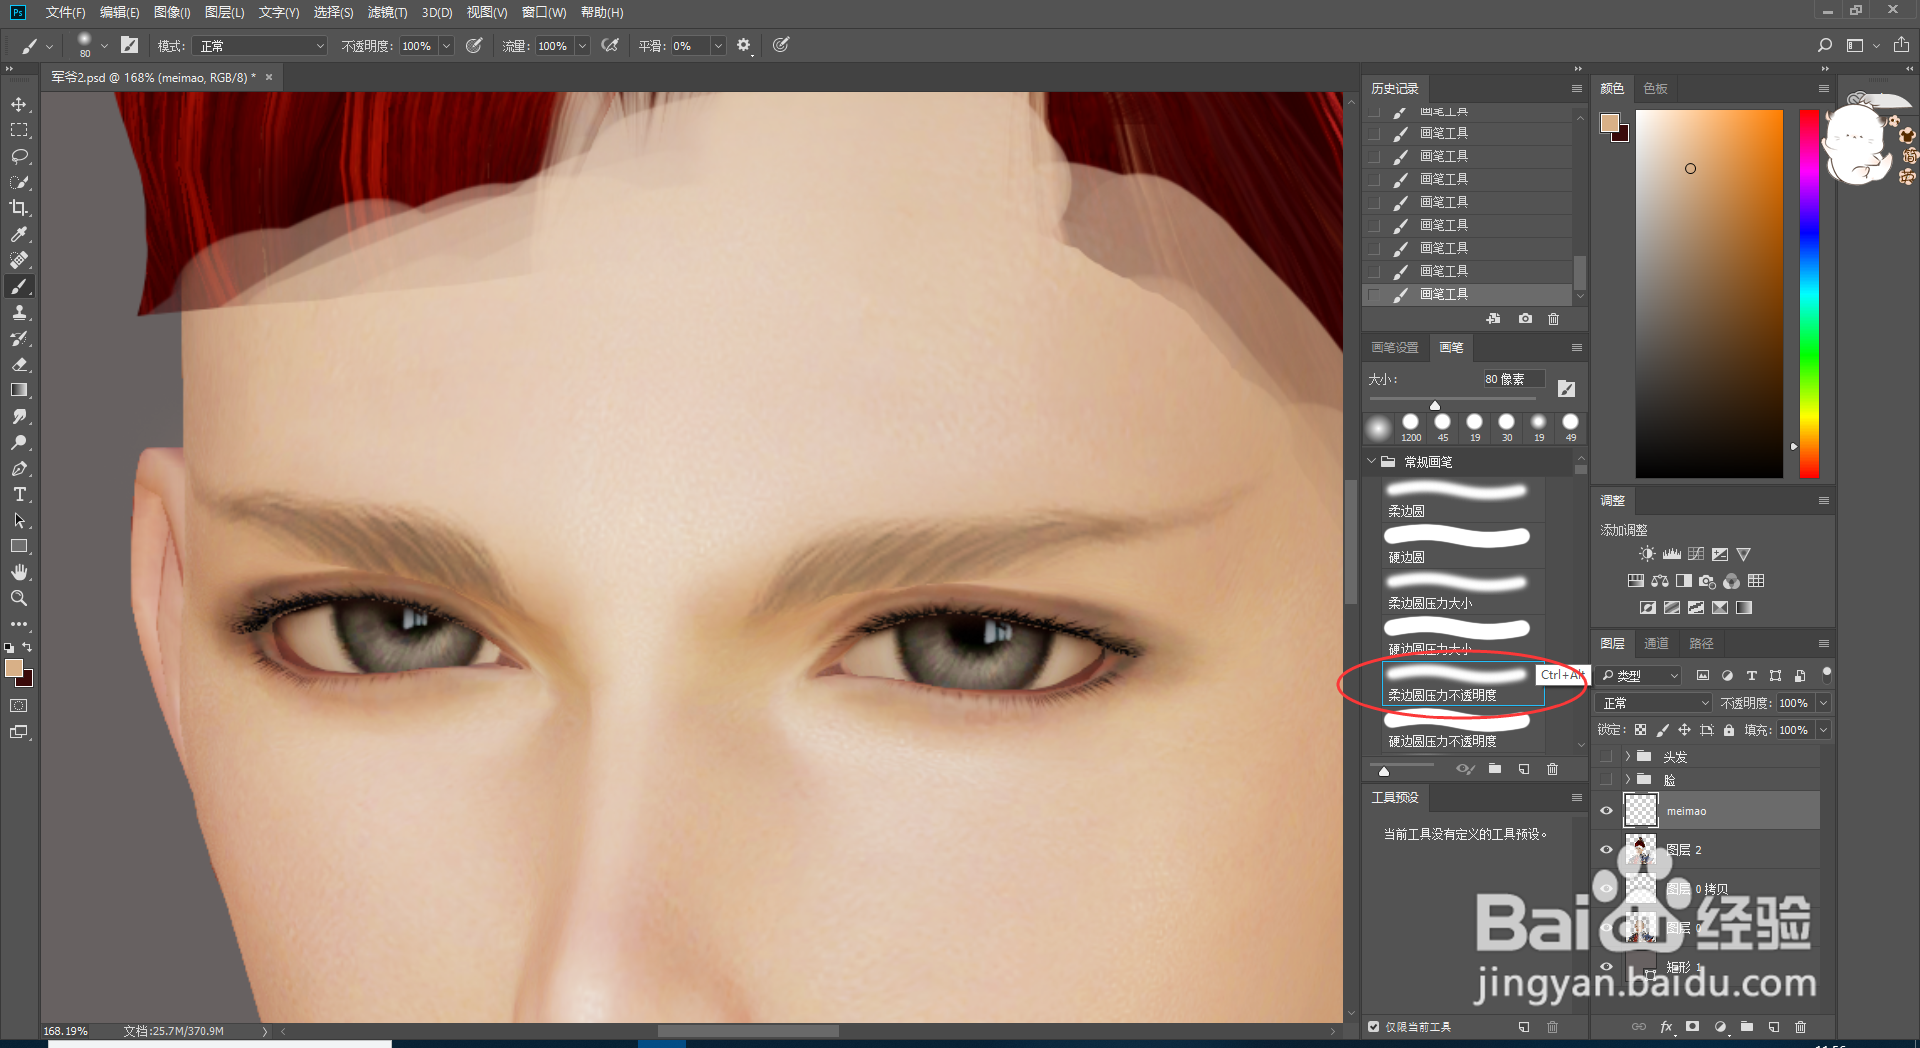The width and height of the screenshot is (1920, 1048).
Task: Collapse the 常规画笔 brush folder
Action: pyautogui.click(x=1372, y=462)
